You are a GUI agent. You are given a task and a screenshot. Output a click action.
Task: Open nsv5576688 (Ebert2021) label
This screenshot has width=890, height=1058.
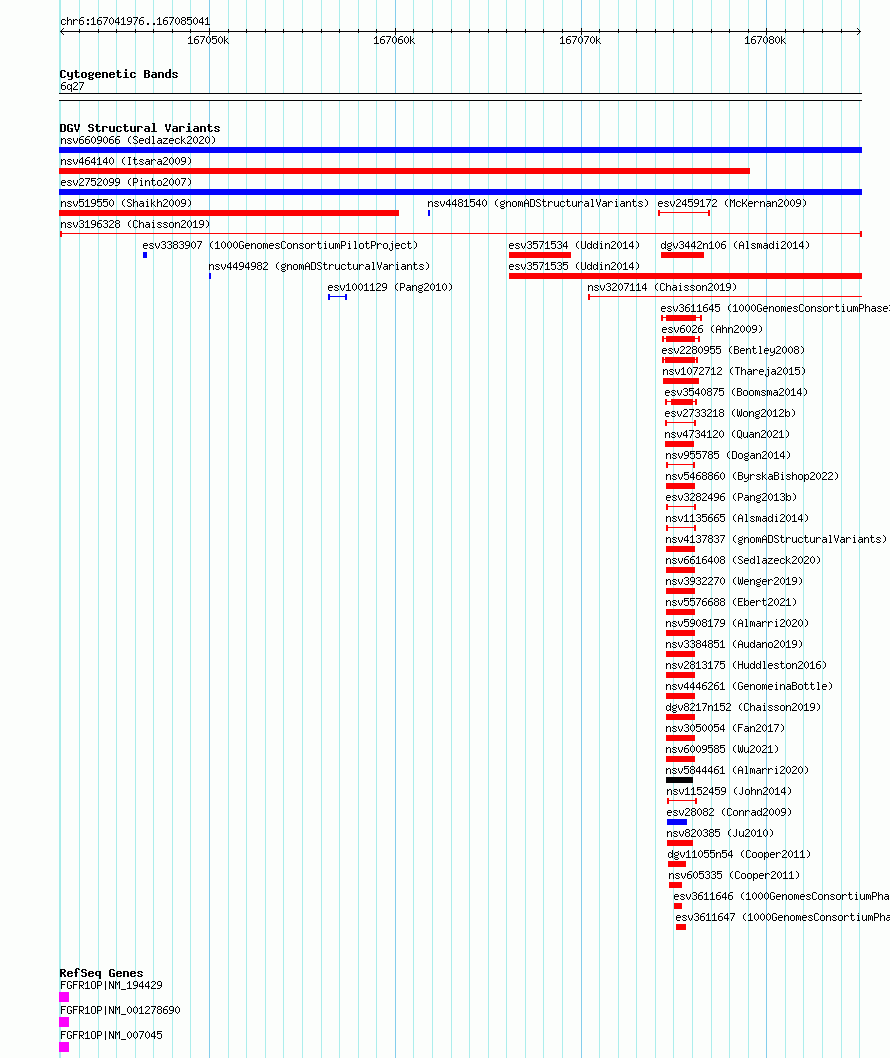(731, 602)
